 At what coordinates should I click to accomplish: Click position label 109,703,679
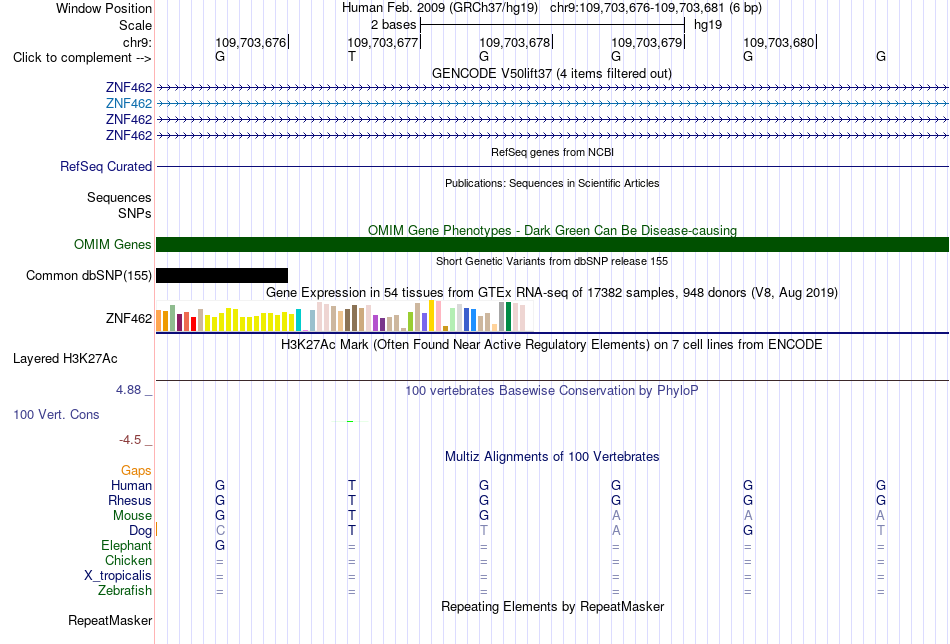647,42
